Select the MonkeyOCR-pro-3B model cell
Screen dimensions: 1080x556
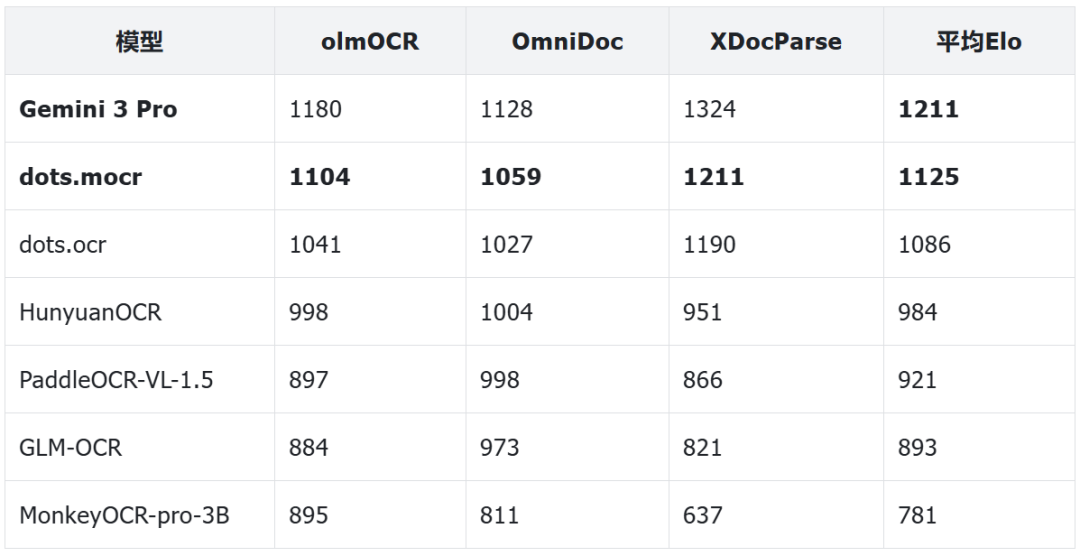[124, 515]
